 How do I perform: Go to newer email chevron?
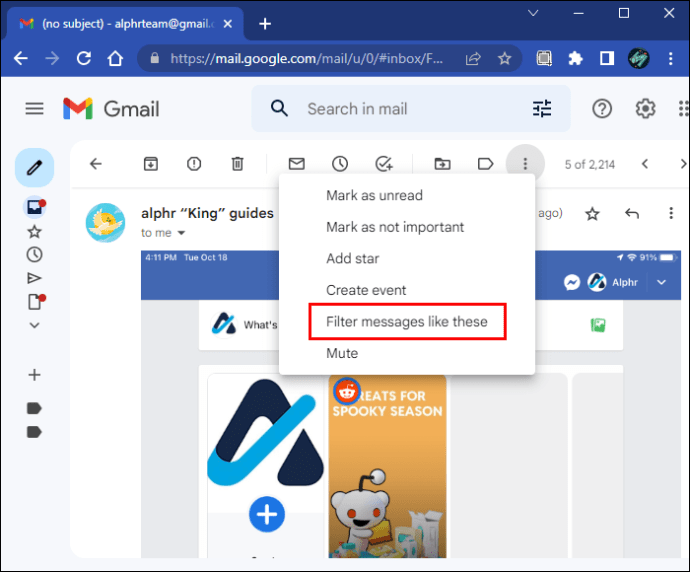tap(645, 164)
